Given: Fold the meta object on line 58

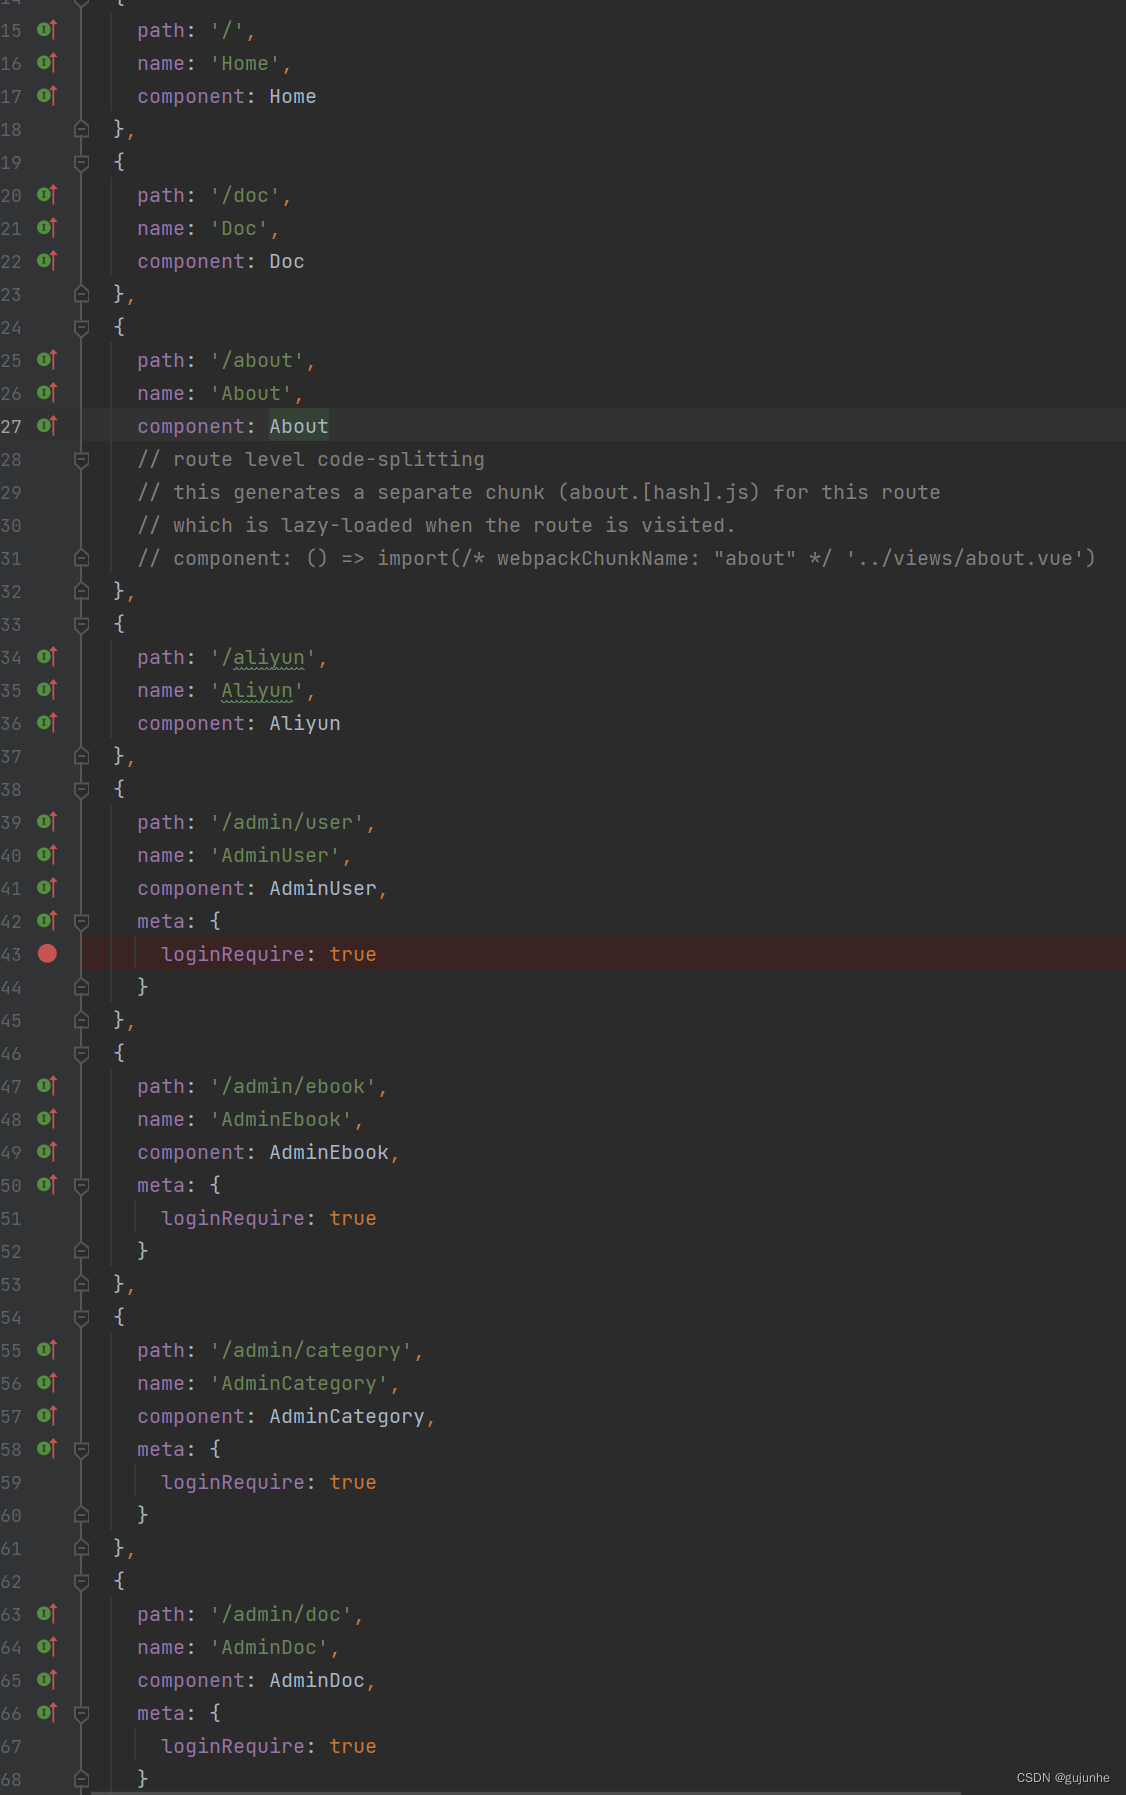Looking at the screenshot, I should pyautogui.click(x=82, y=1449).
